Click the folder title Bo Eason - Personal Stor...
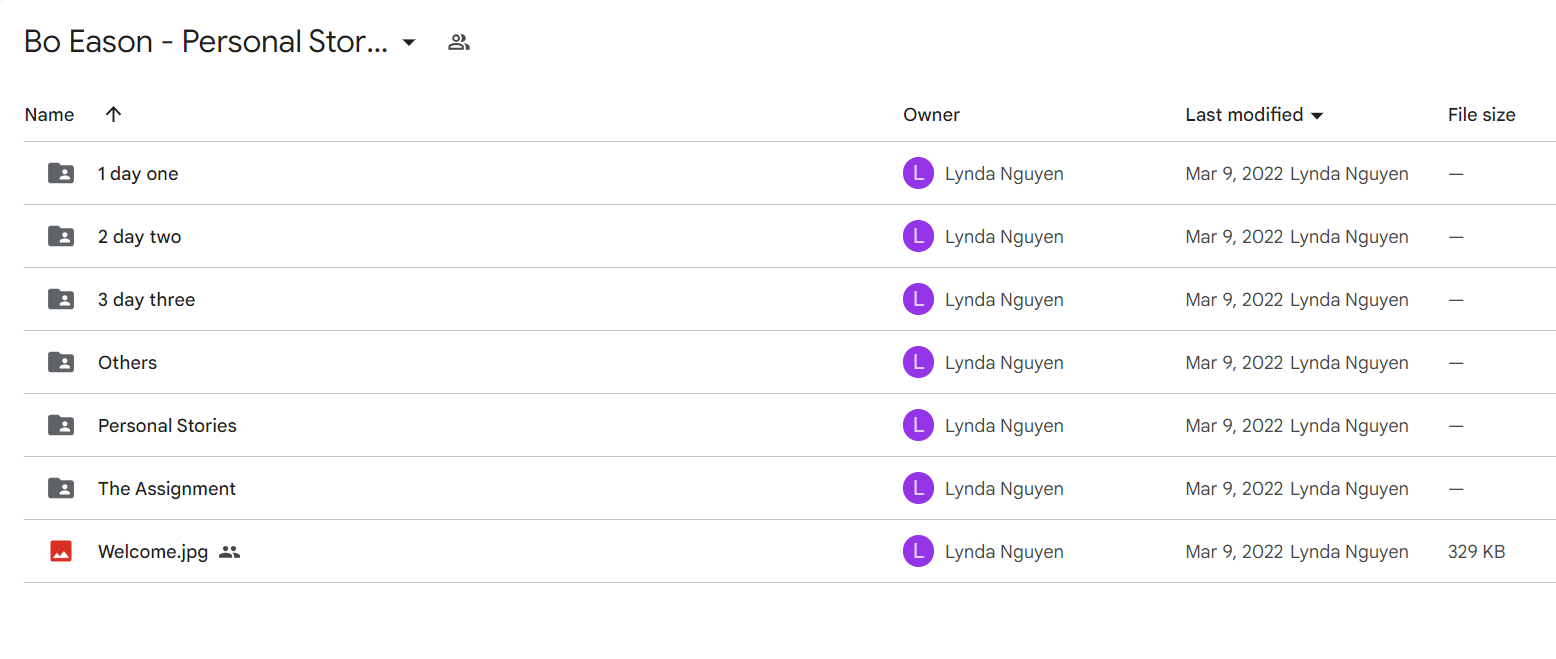 coord(206,42)
